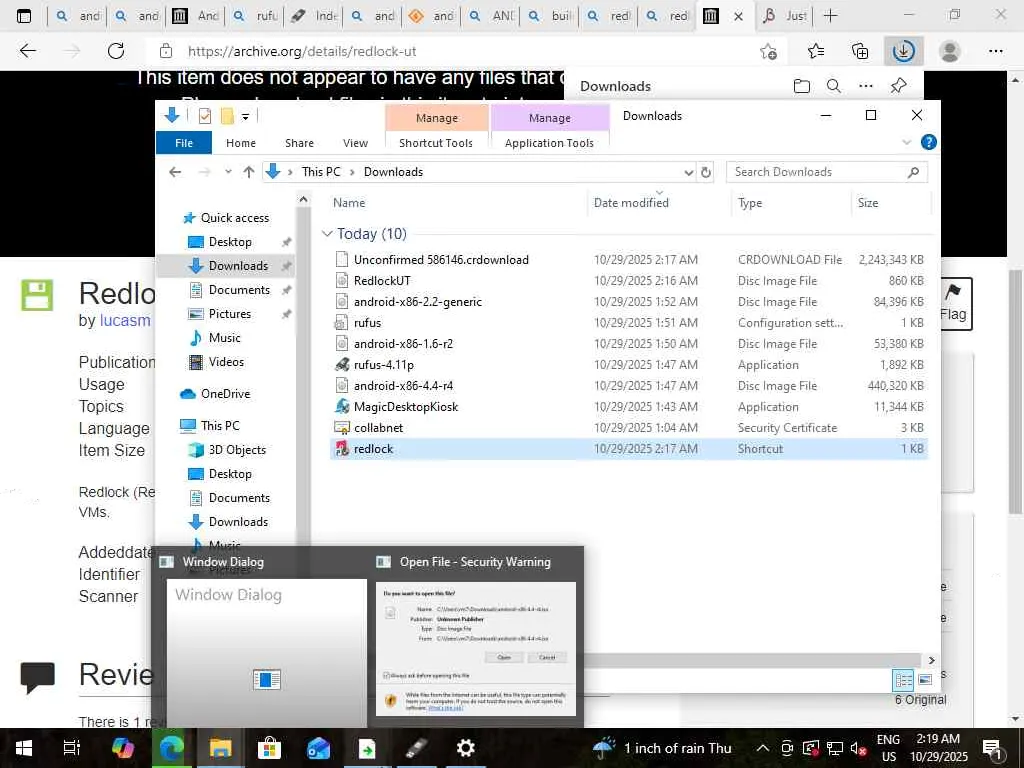Search downloads in Edge Downloads panel
1024x768 pixels.
point(833,86)
